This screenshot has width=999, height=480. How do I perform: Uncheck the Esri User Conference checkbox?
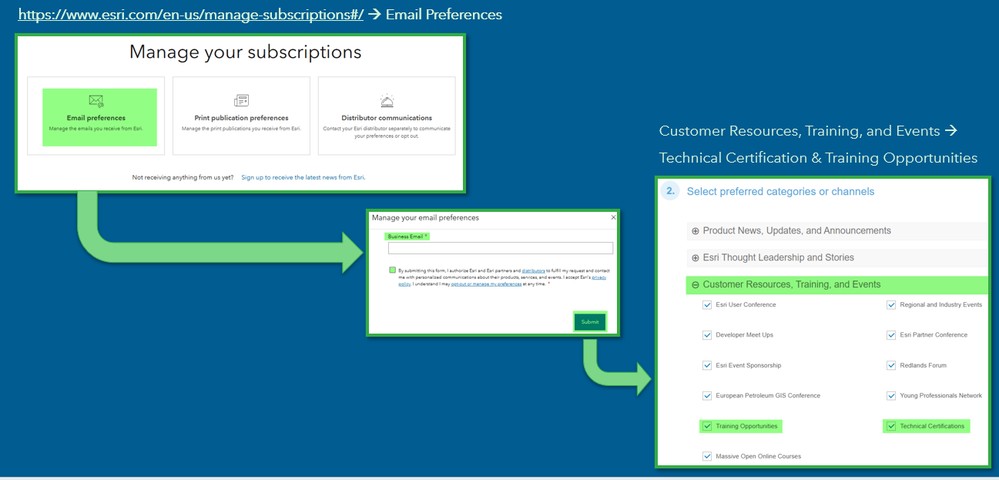click(x=707, y=305)
